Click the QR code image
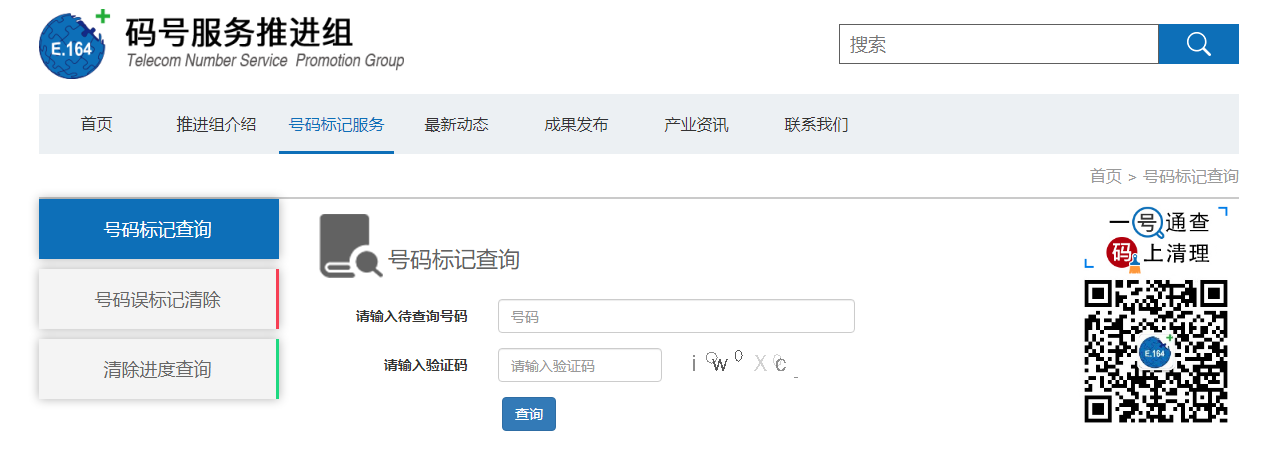Image resolution: width=1267 pixels, height=464 pixels. click(1155, 351)
